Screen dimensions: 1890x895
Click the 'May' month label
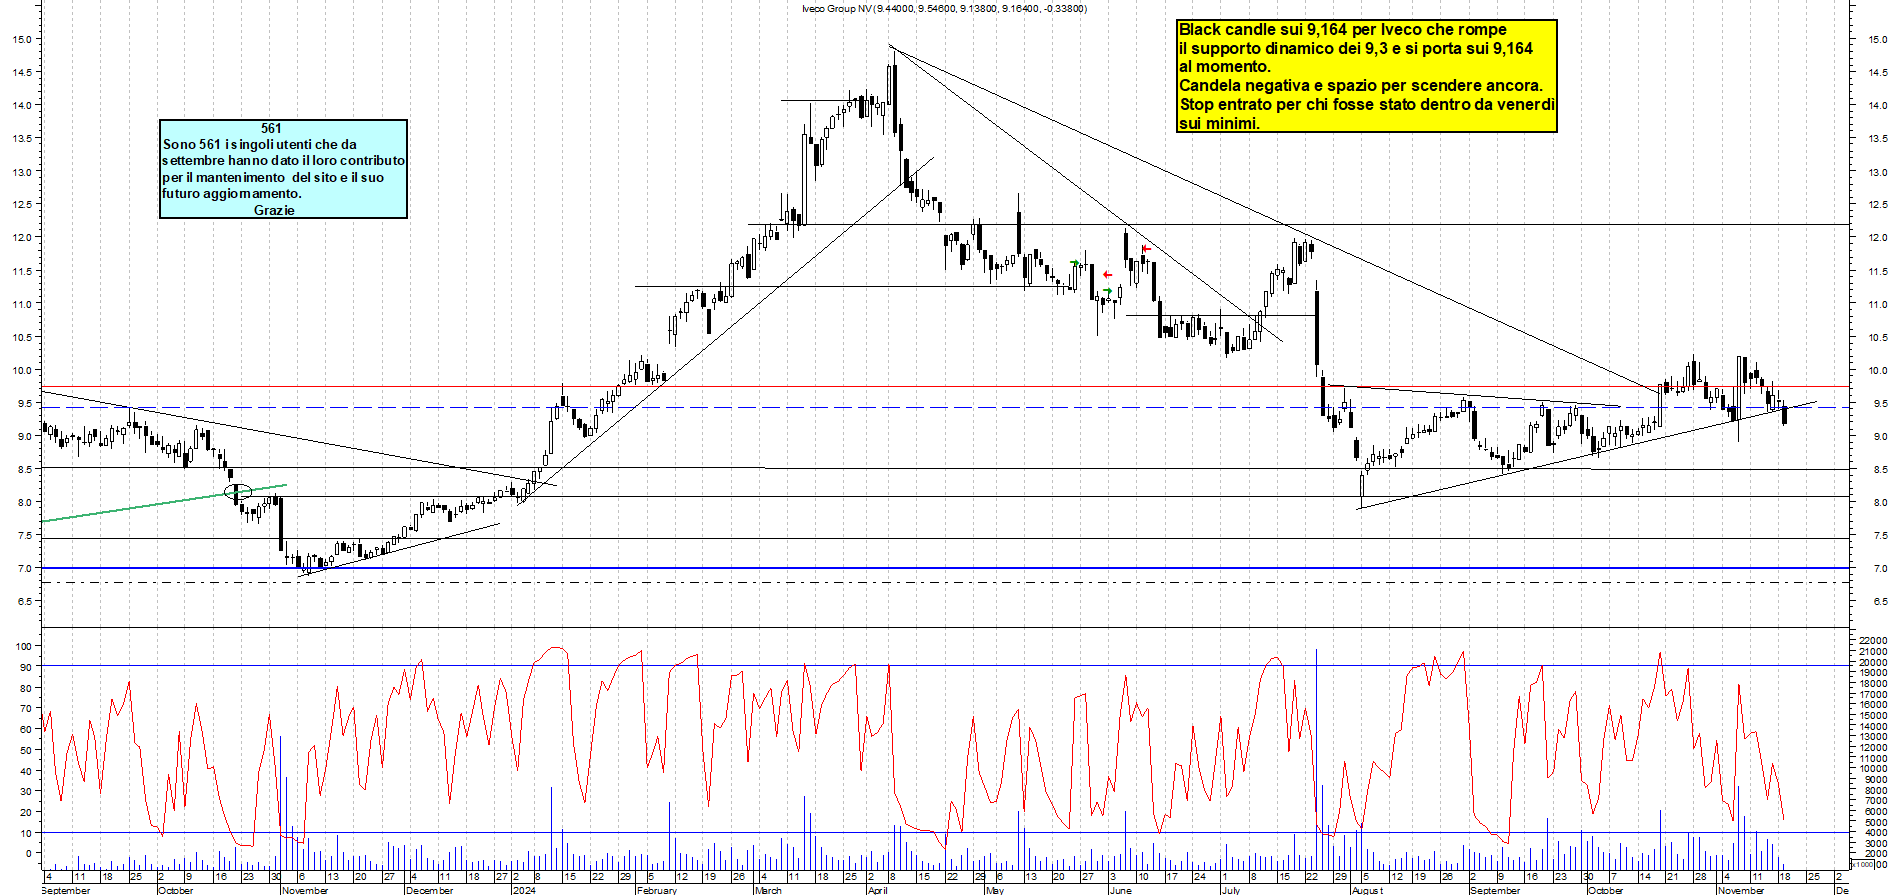(x=995, y=890)
